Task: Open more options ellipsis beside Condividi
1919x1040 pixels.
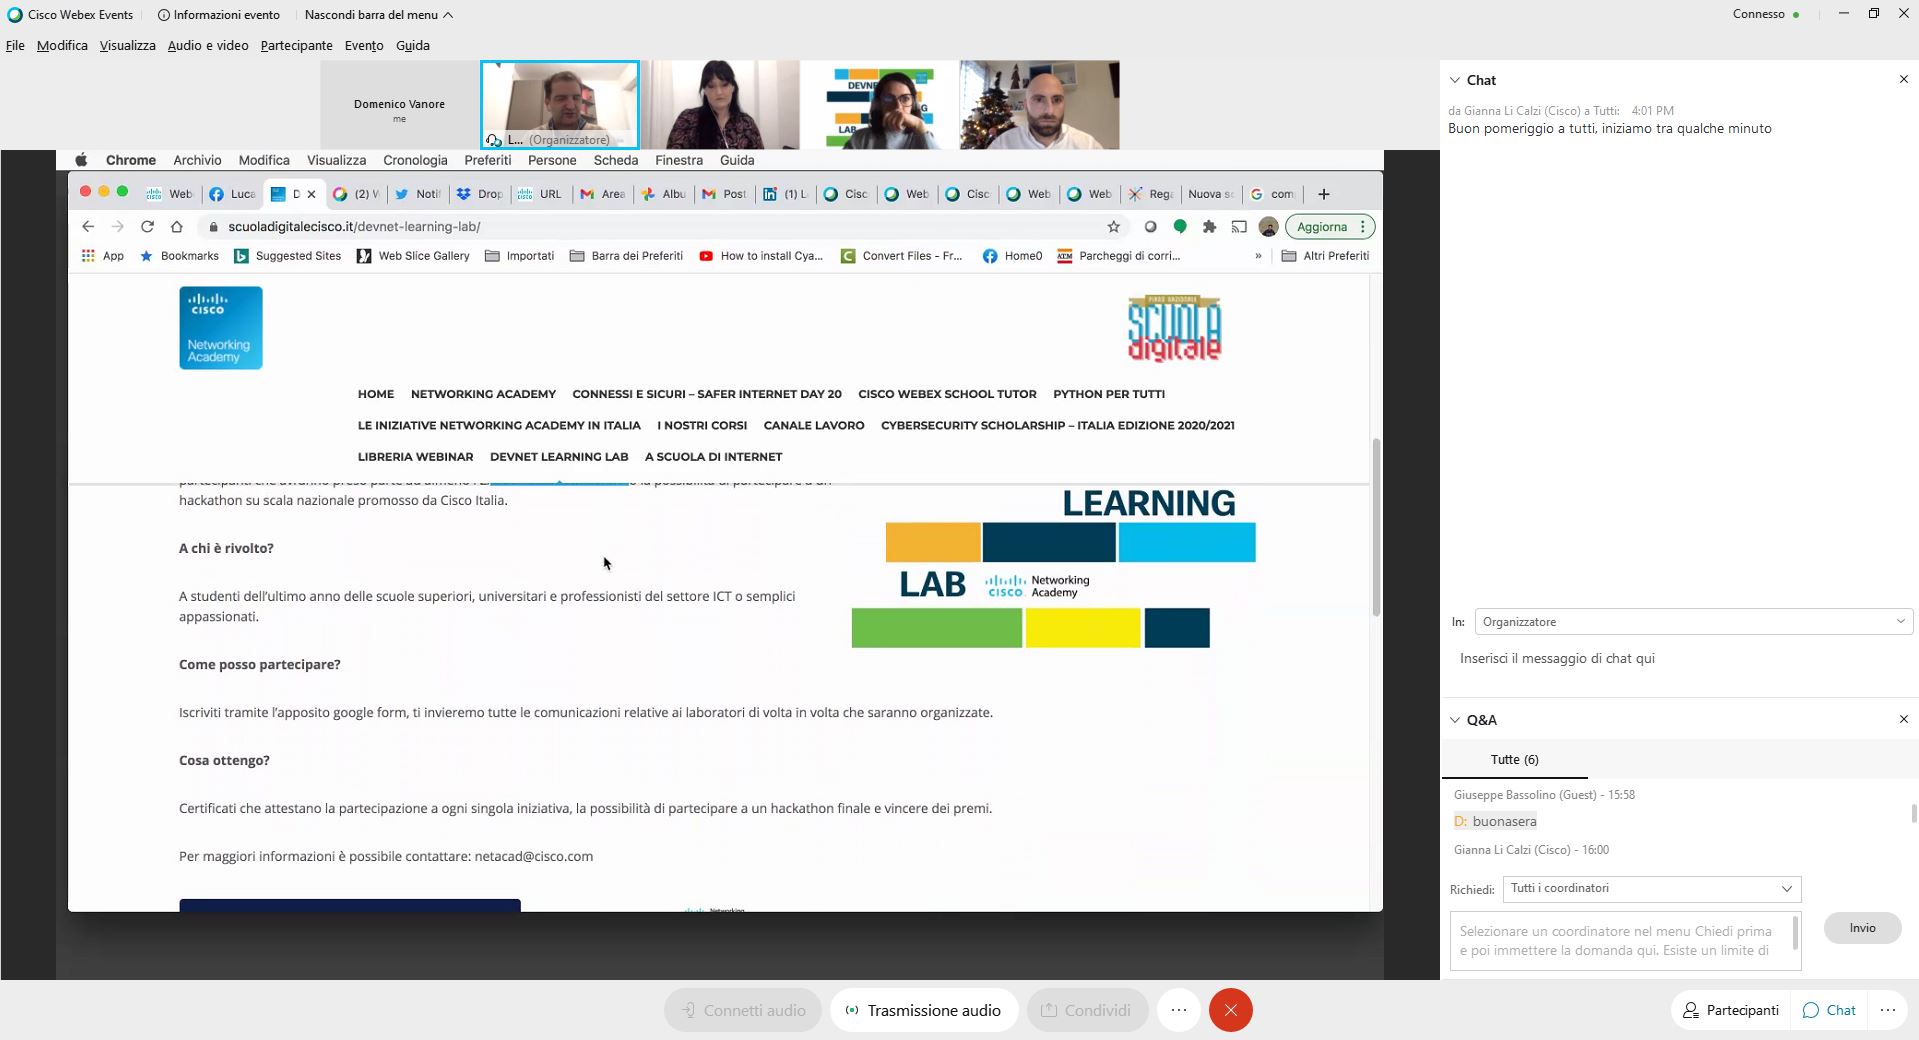Action: [1179, 1010]
